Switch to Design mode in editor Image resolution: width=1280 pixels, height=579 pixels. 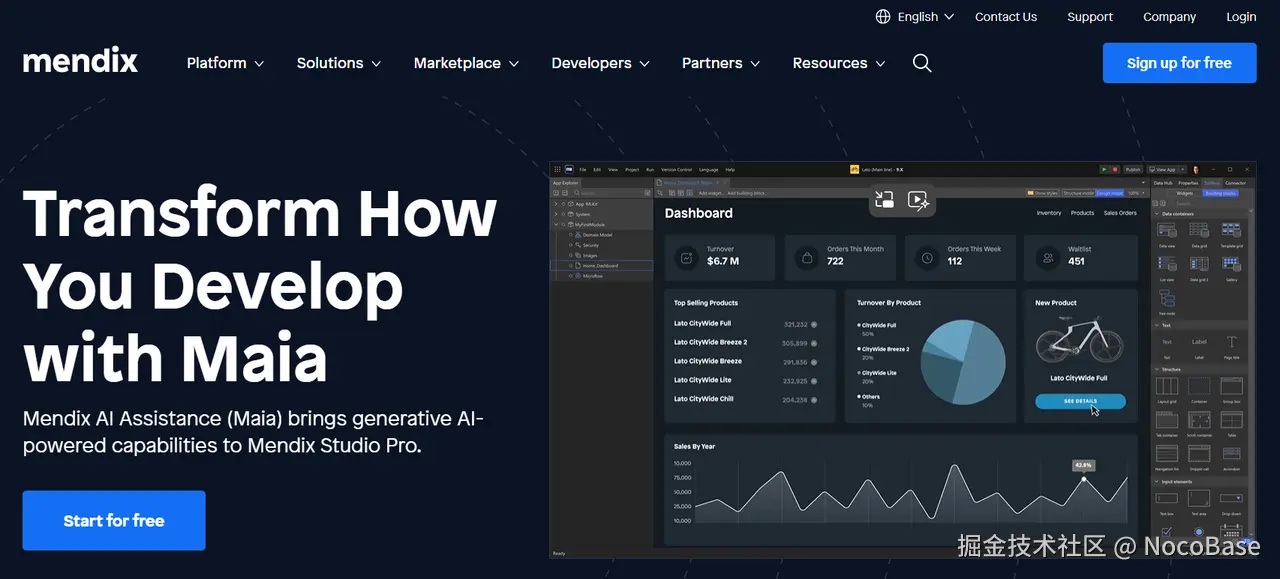pyautogui.click(x=1110, y=193)
